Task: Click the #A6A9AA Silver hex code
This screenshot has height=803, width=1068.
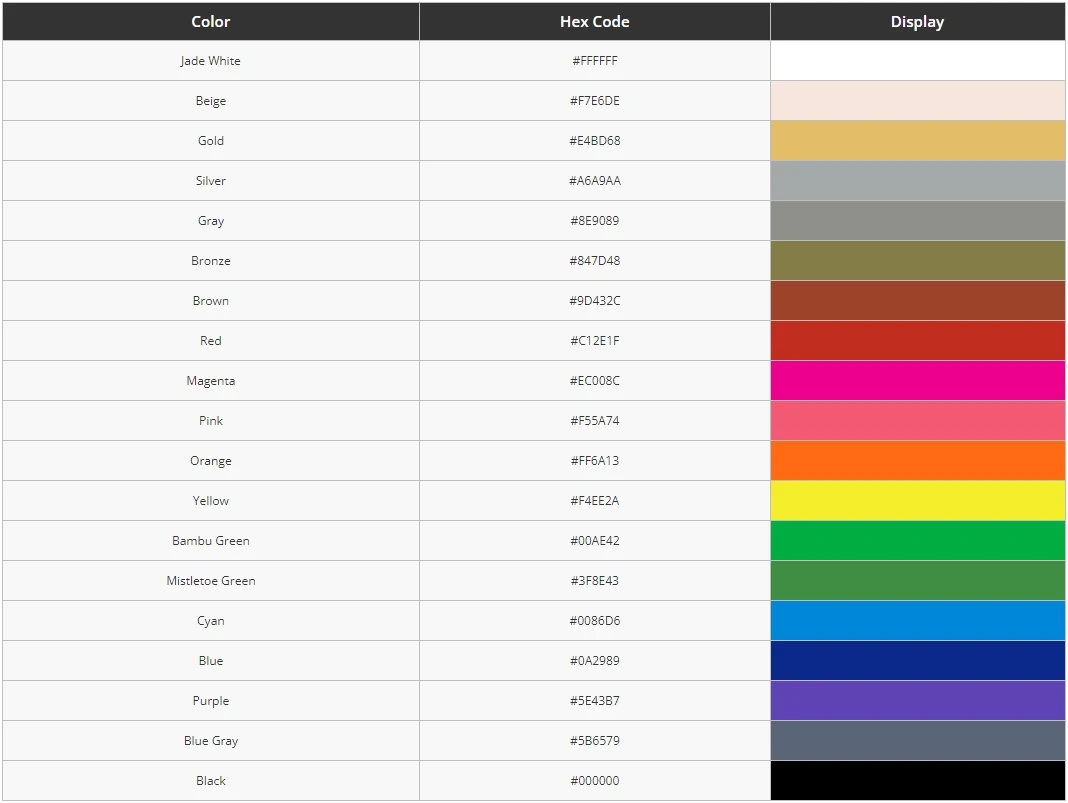Action: click(x=594, y=181)
